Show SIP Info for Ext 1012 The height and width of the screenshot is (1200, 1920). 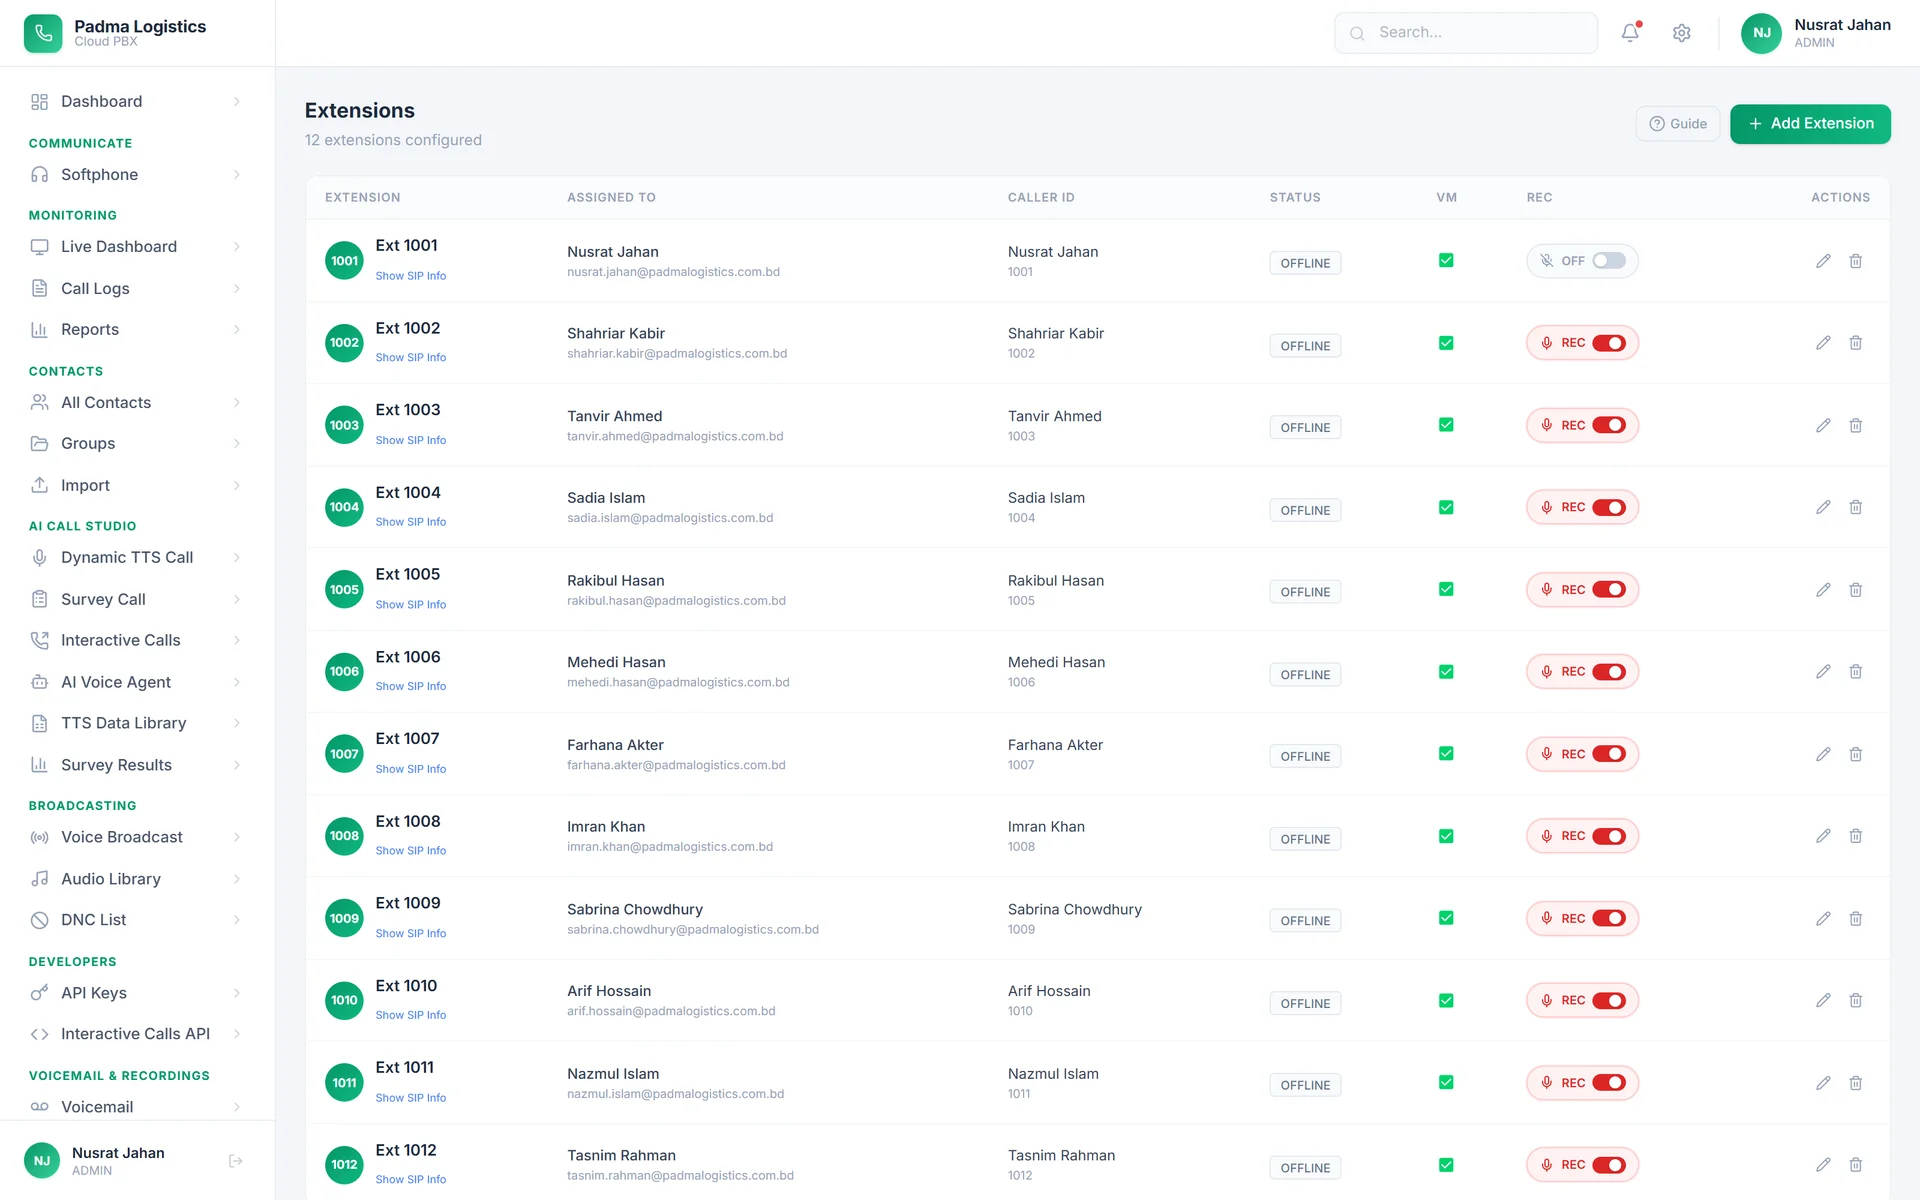click(x=411, y=1180)
